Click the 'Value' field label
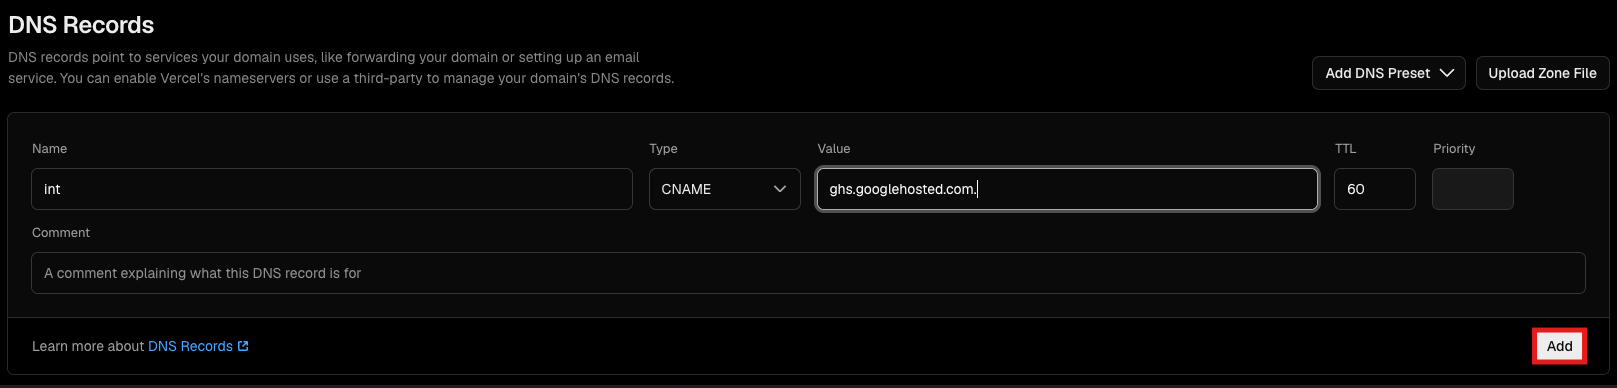 coord(834,148)
